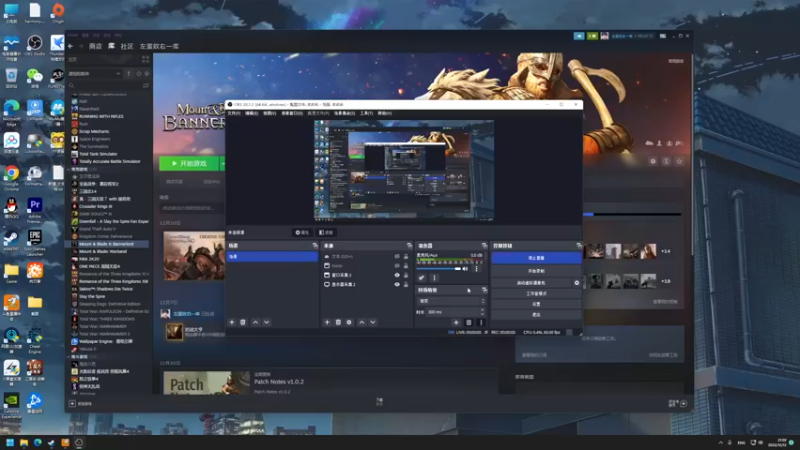Pop out the Controls dock panel
The image size is (800, 450).
(x=579, y=246)
